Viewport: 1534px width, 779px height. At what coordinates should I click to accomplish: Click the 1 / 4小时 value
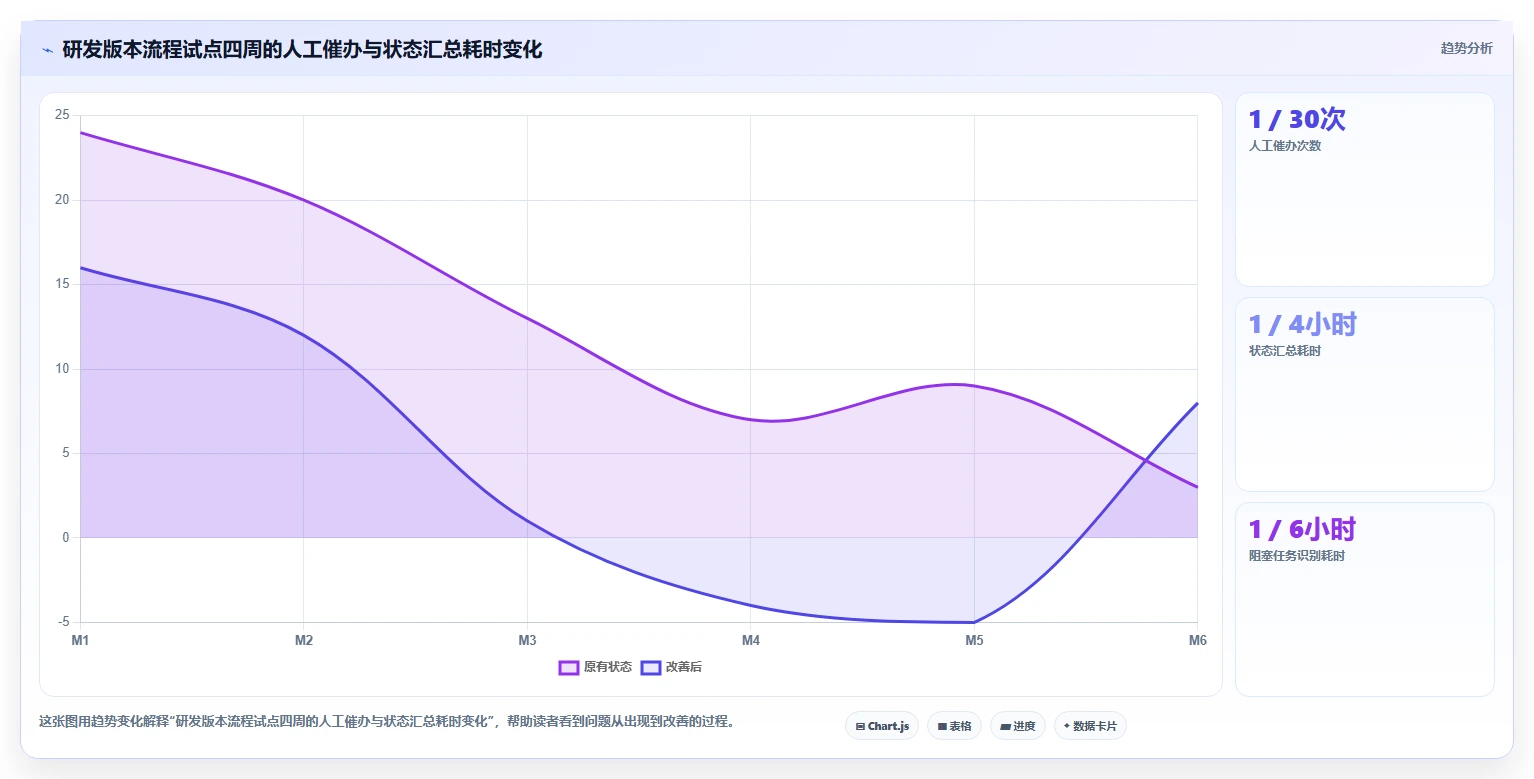1303,324
